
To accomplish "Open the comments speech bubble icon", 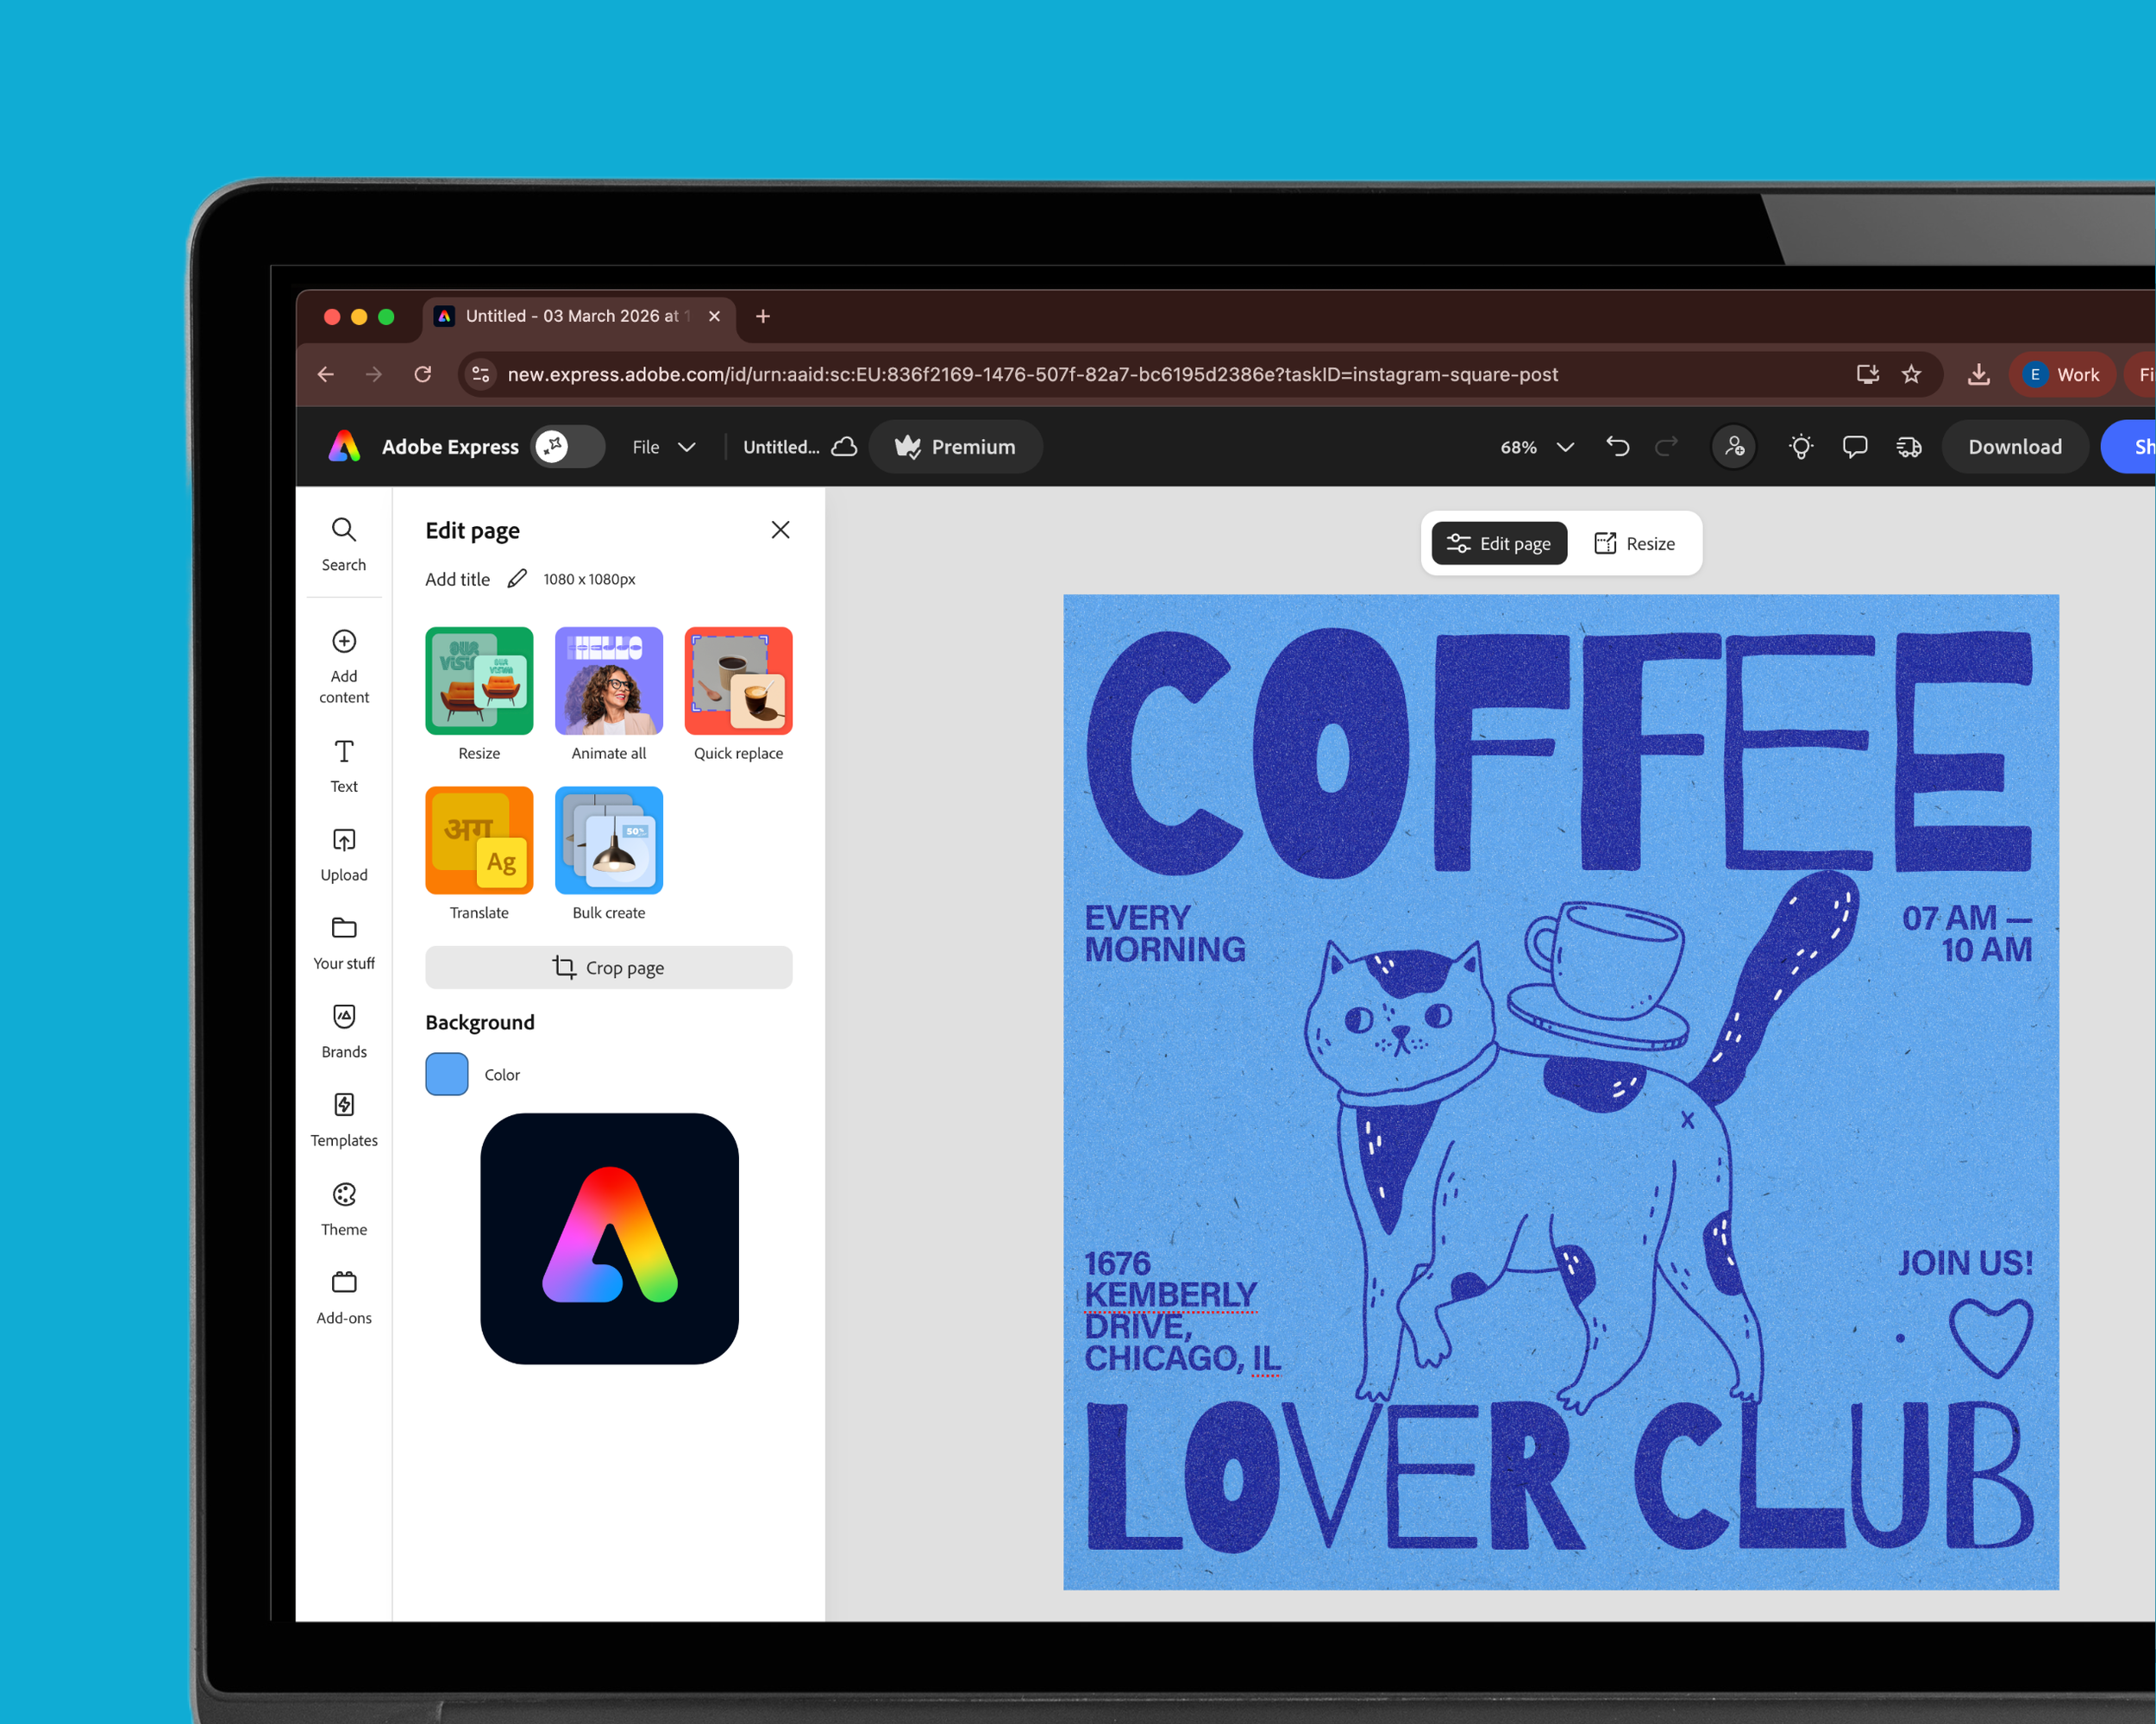I will [1854, 447].
